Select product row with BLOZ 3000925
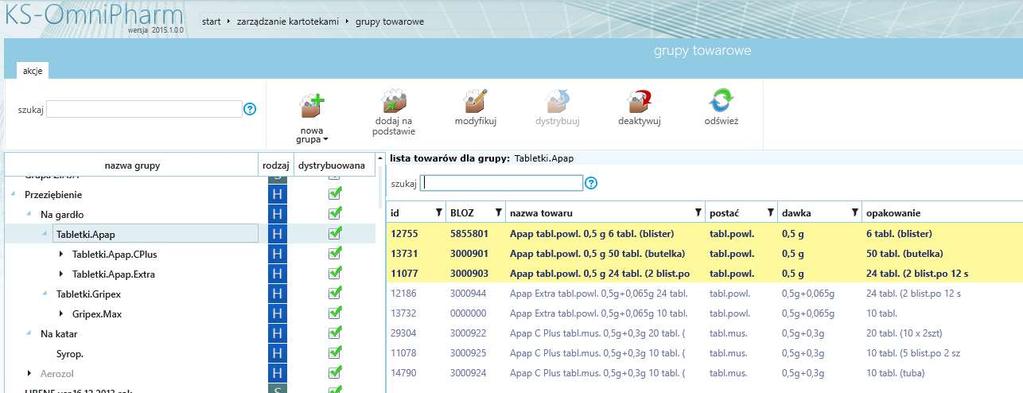1023x393 pixels. pos(705,353)
